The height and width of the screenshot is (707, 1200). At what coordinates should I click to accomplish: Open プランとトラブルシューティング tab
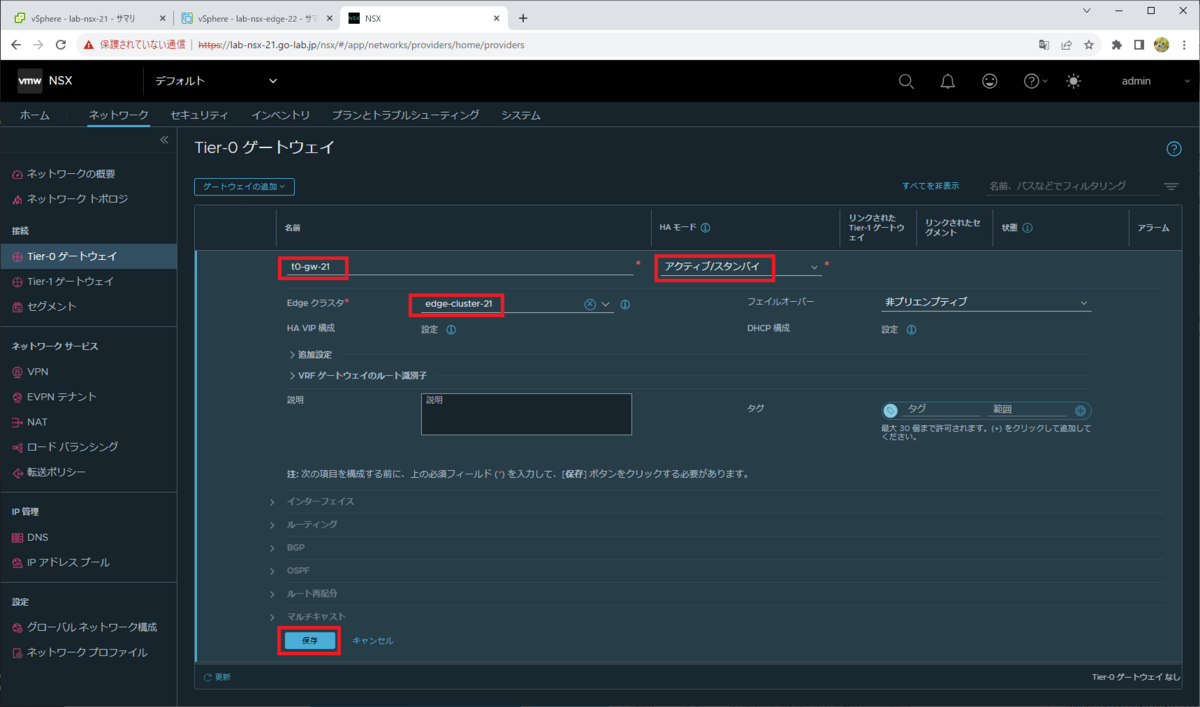point(405,115)
